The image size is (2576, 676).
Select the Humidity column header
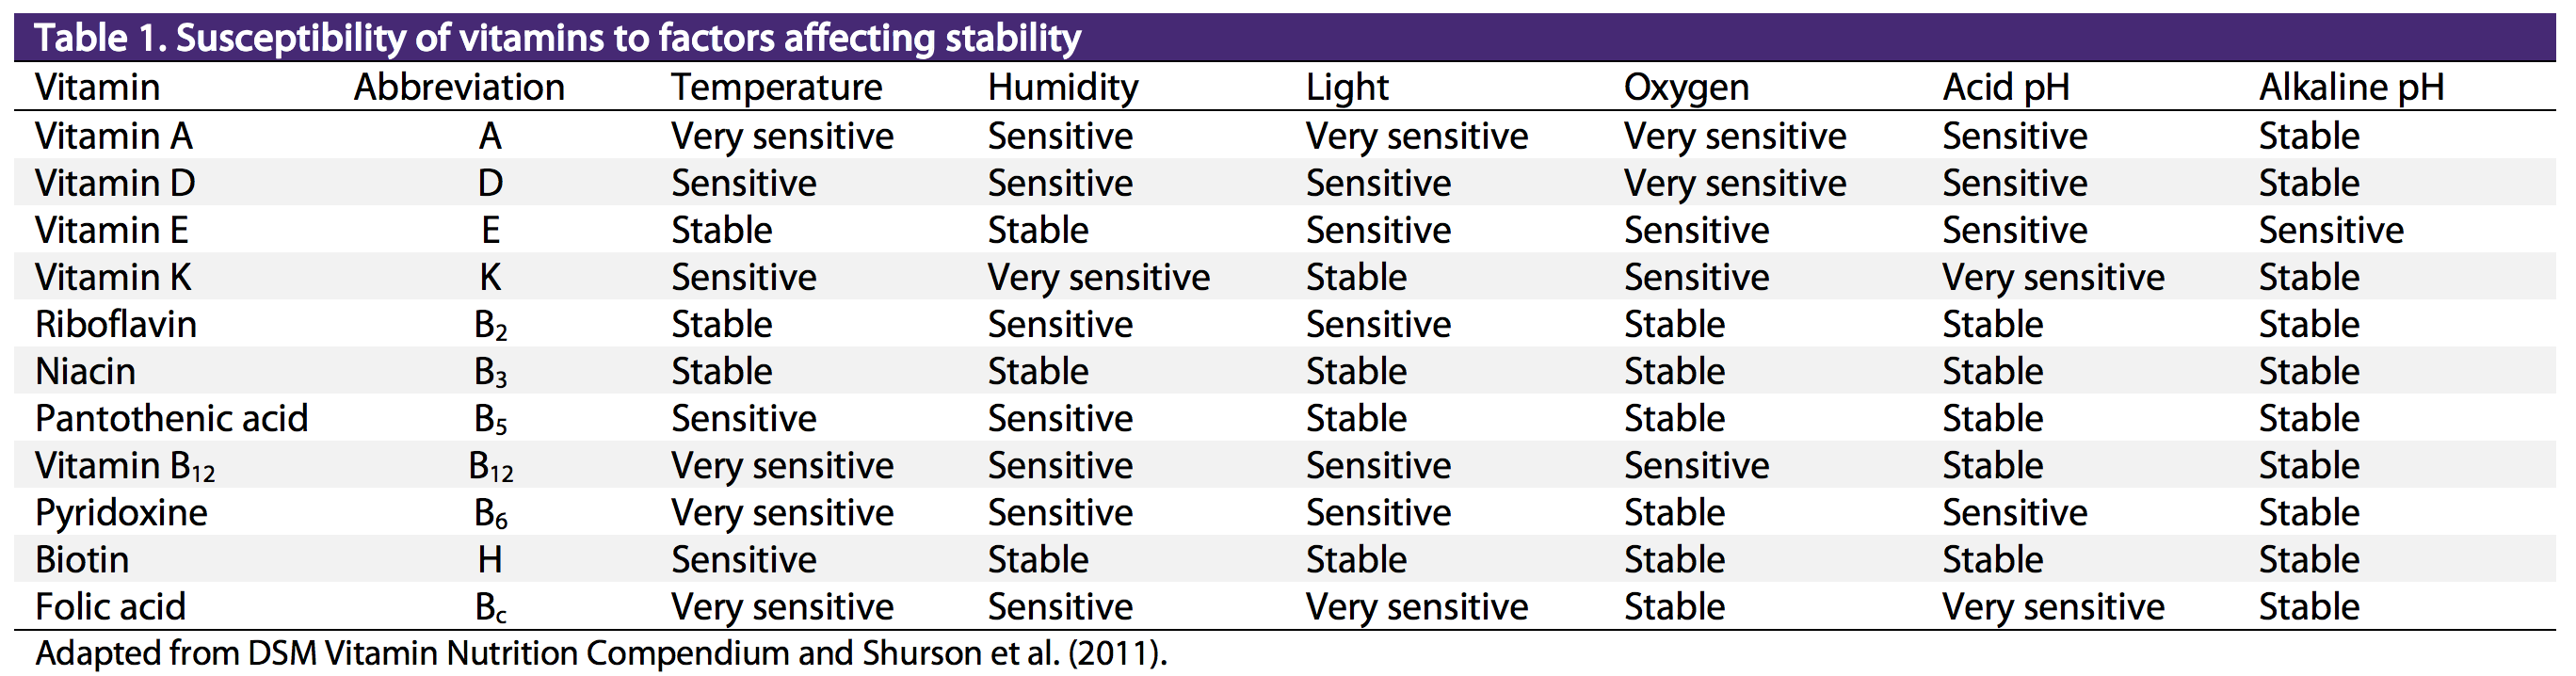click(1063, 88)
